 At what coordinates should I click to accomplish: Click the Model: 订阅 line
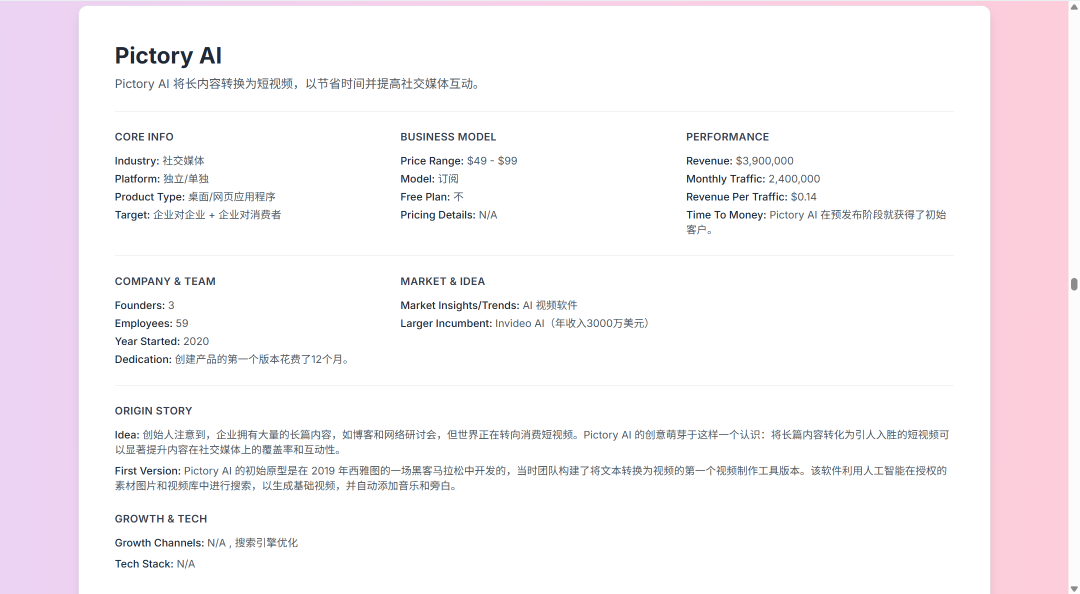pyautogui.click(x=429, y=178)
